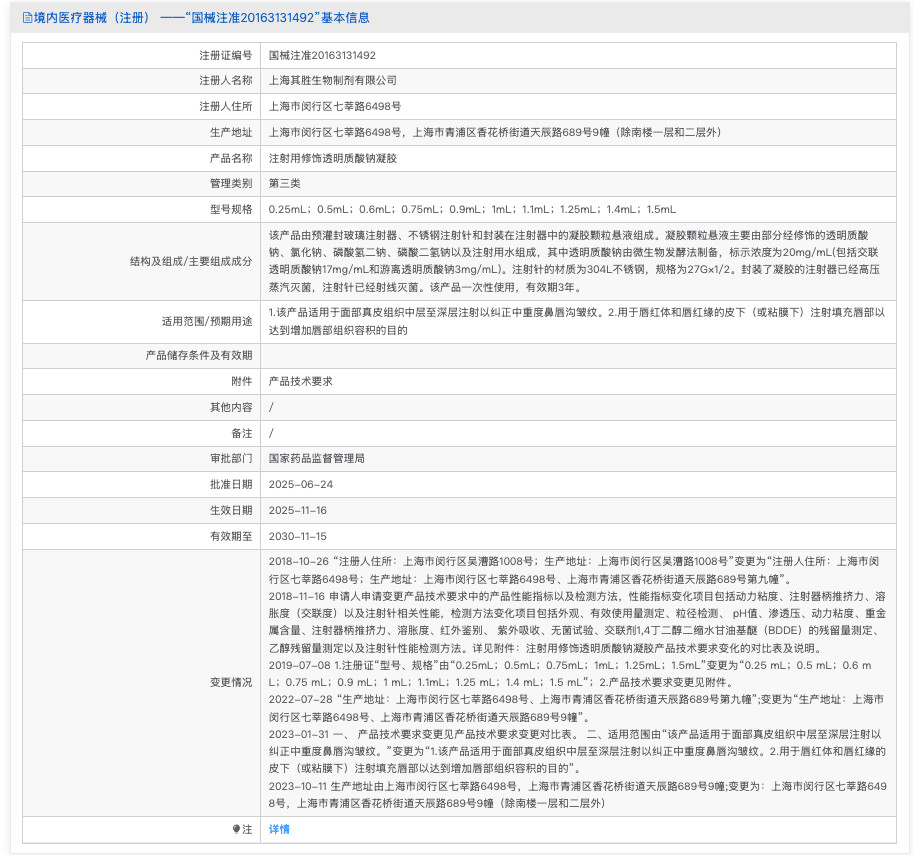Click the product name 注射用修饰透明质酸钠凝胶
The width and height of the screenshot is (913, 855).
click(x=333, y=158)
